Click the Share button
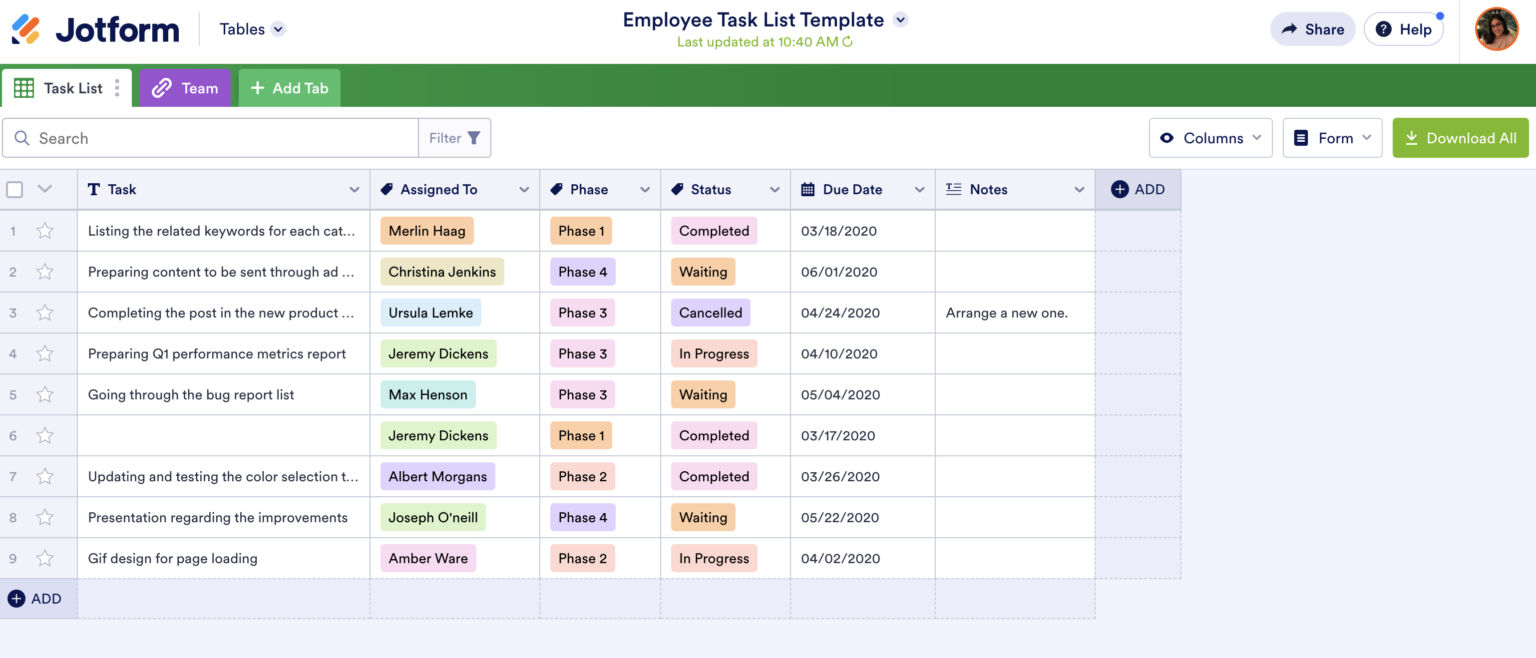 point(1312,29)
